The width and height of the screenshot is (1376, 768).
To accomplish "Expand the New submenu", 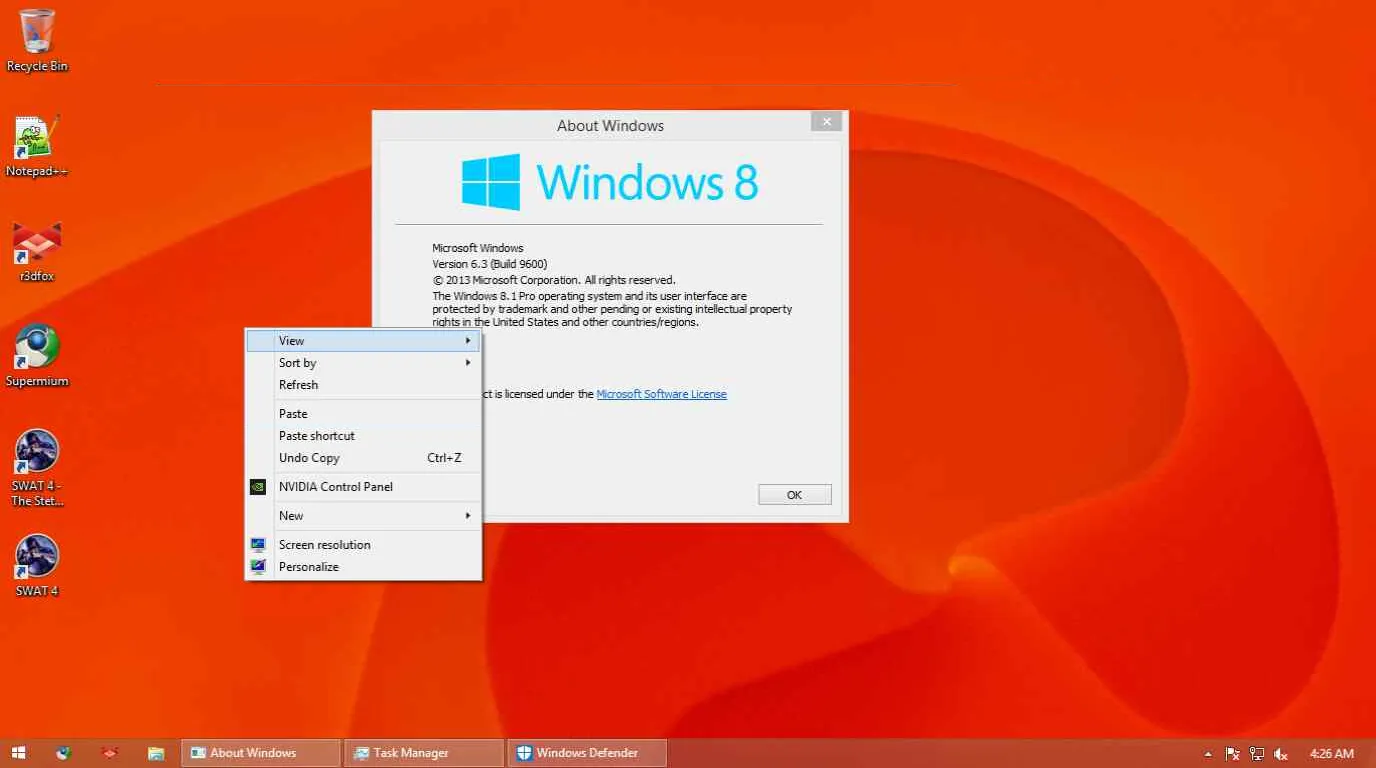I will [364, 516].
